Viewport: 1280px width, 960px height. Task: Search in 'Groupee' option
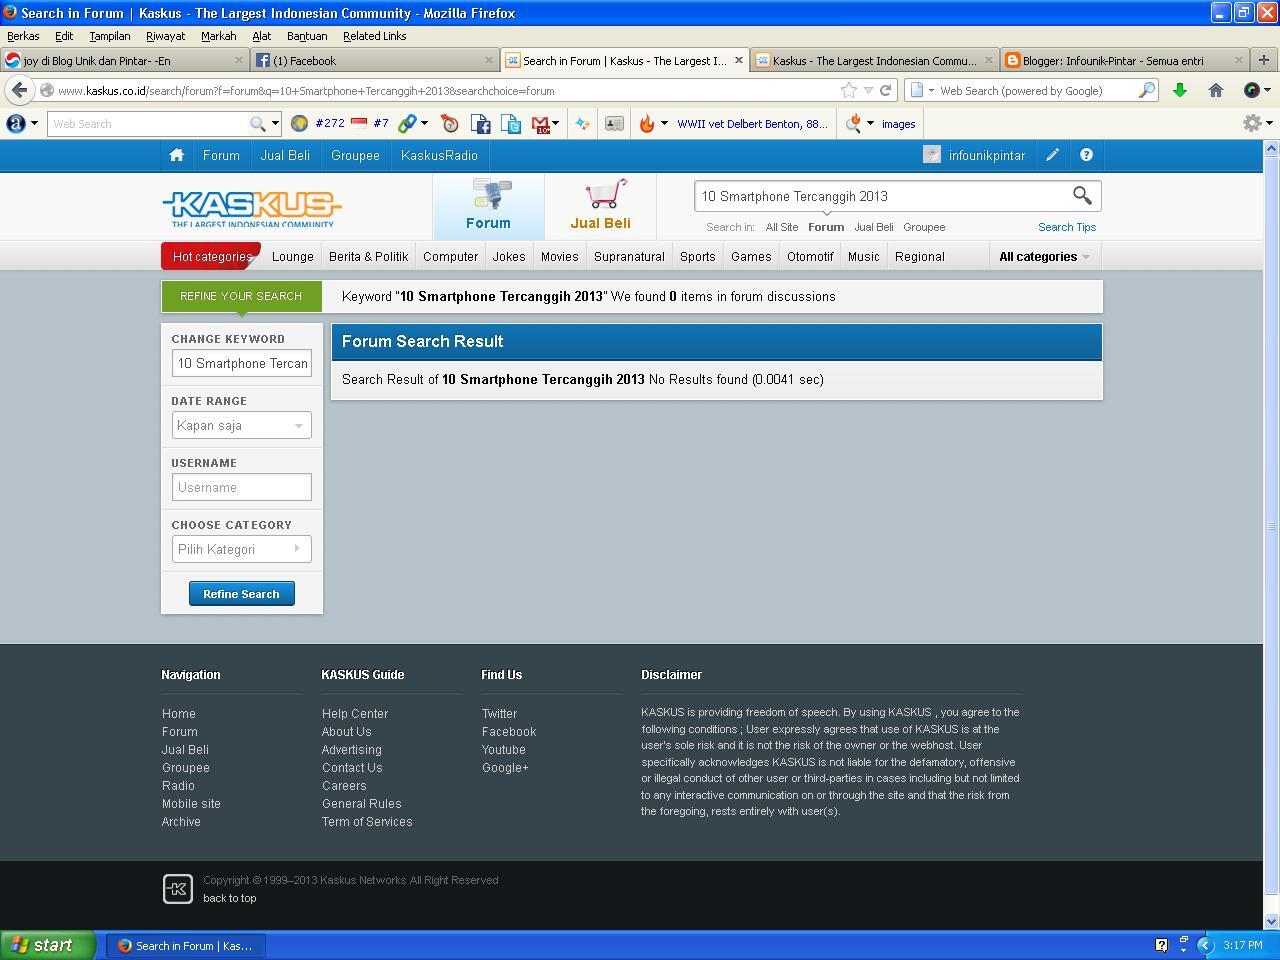pyautogui.click(x=924, y=227)
